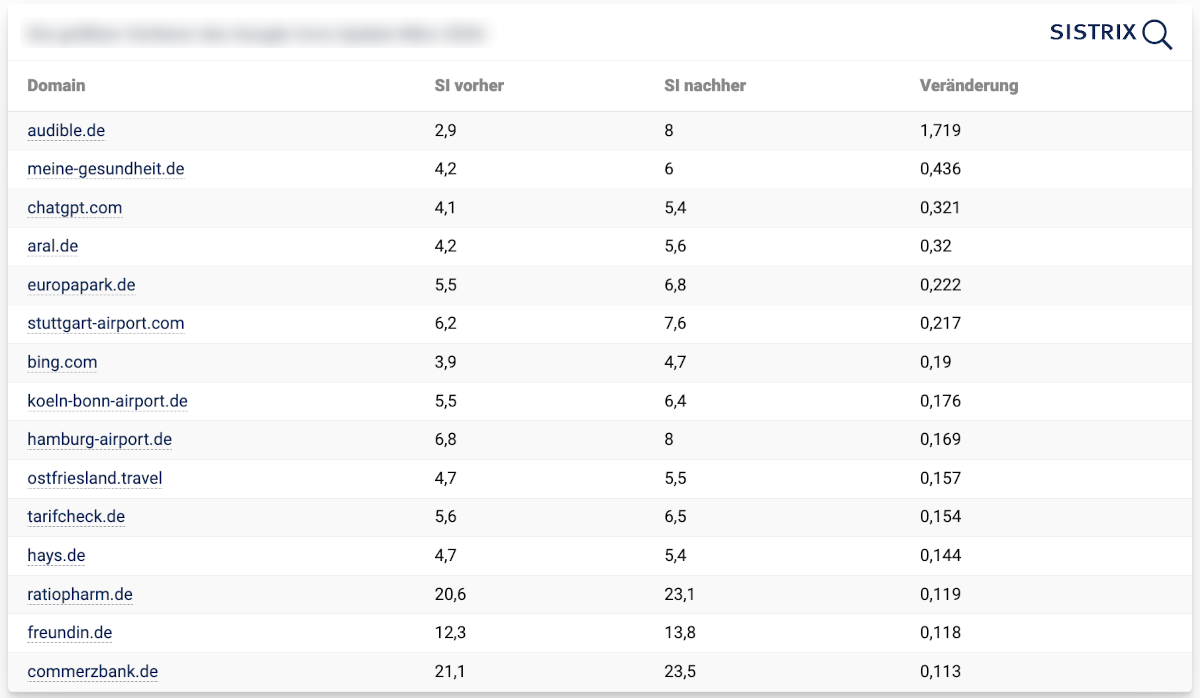Follow the tarifcheck.de link

pyautogui.click(x=76, y=516)
